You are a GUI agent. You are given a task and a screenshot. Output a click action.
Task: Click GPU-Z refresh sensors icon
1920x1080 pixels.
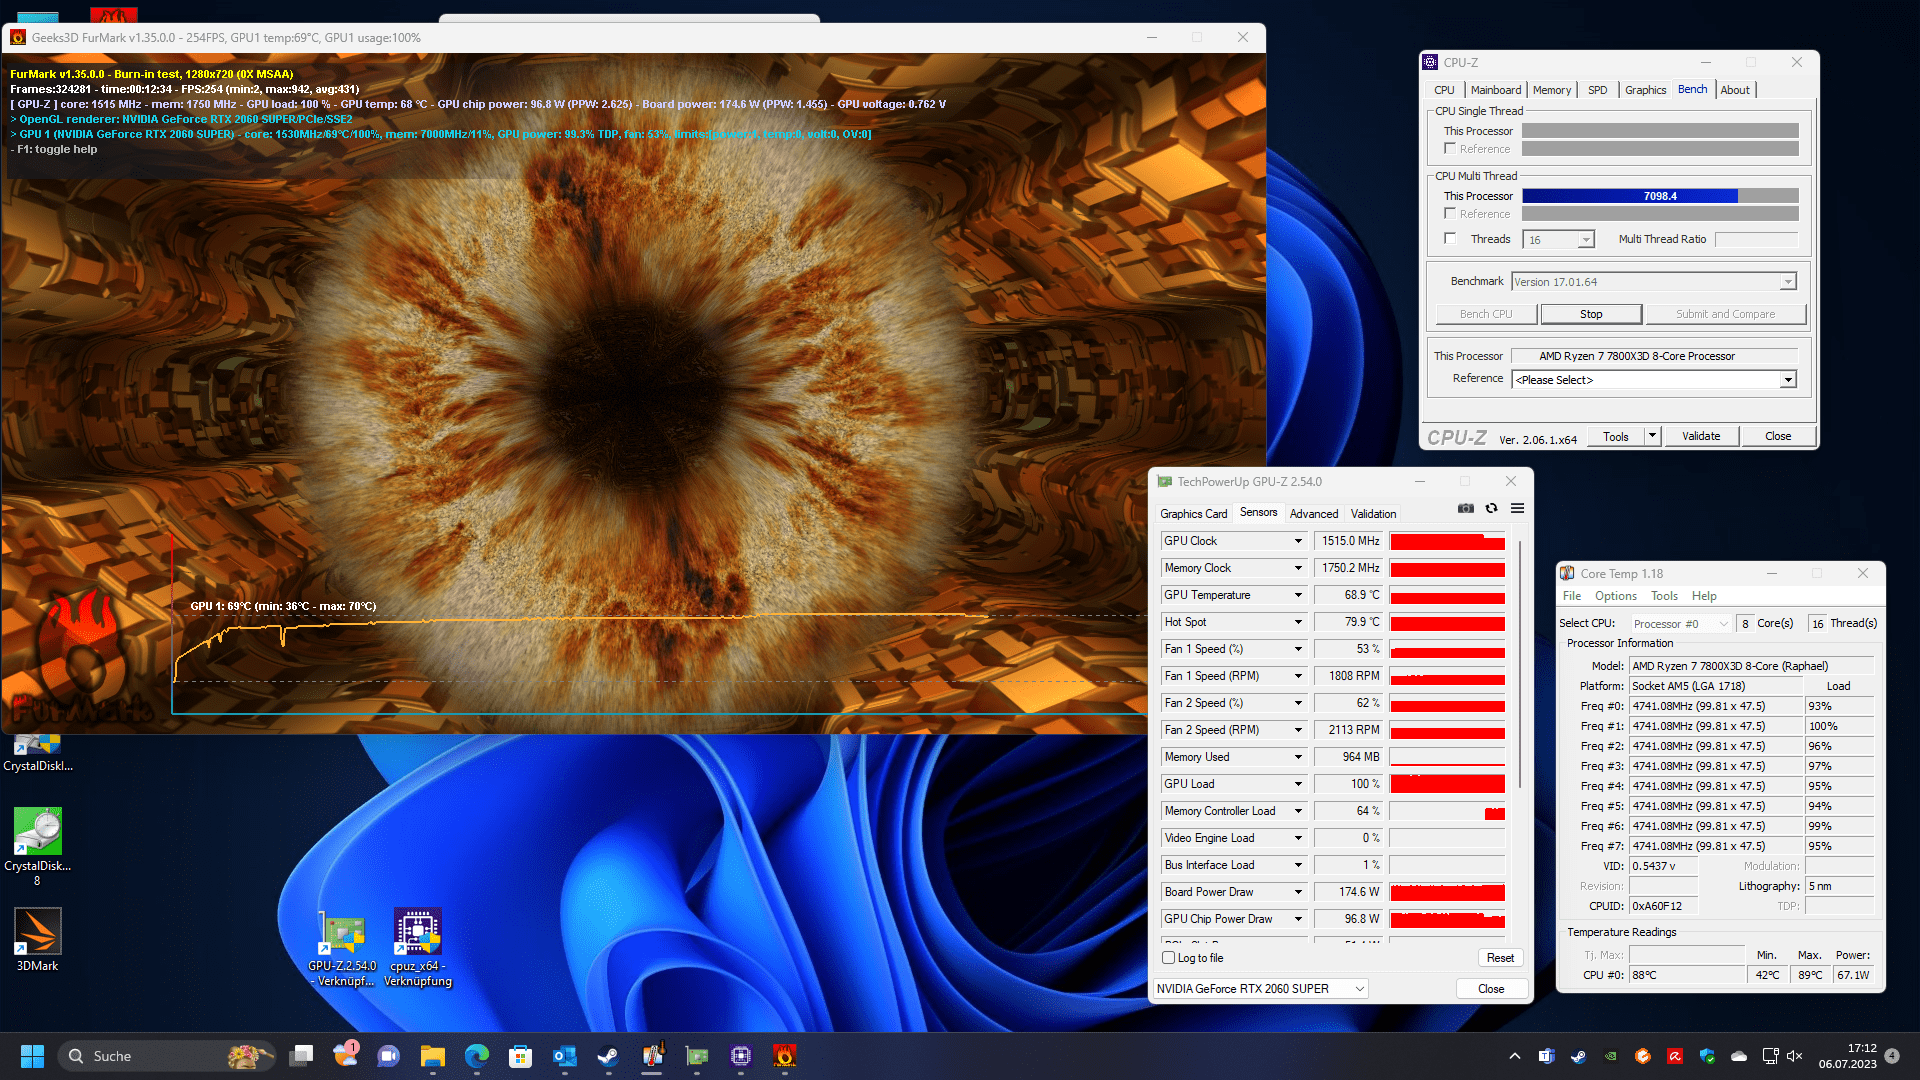point(1491,508)
